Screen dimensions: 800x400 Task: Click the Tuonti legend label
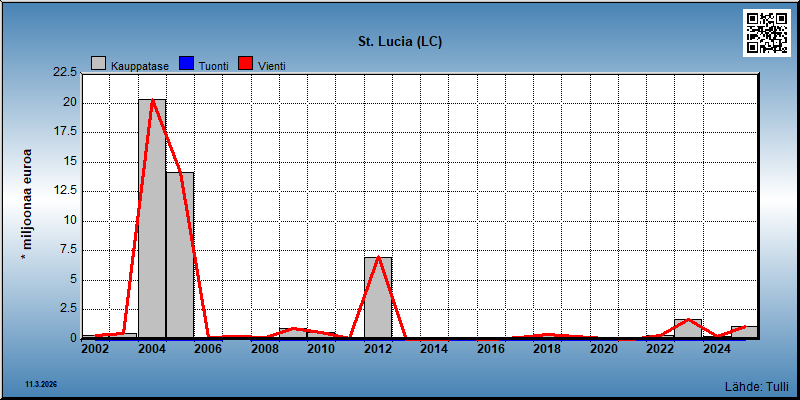coord(214,66)
